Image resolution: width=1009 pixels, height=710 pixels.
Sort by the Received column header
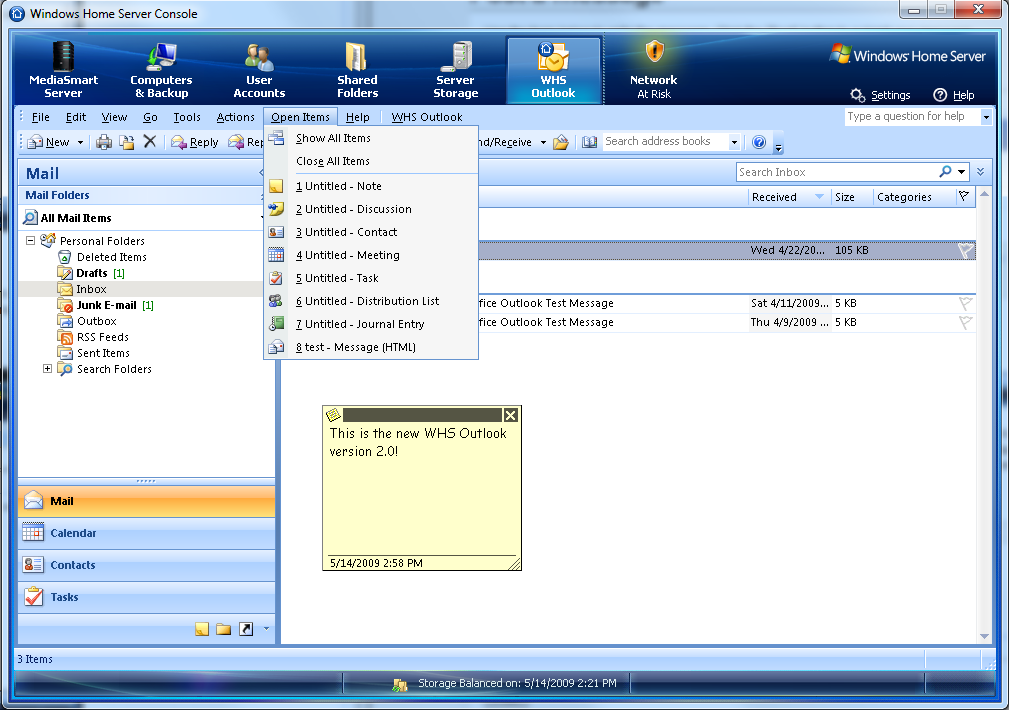[x=788, y=197]
